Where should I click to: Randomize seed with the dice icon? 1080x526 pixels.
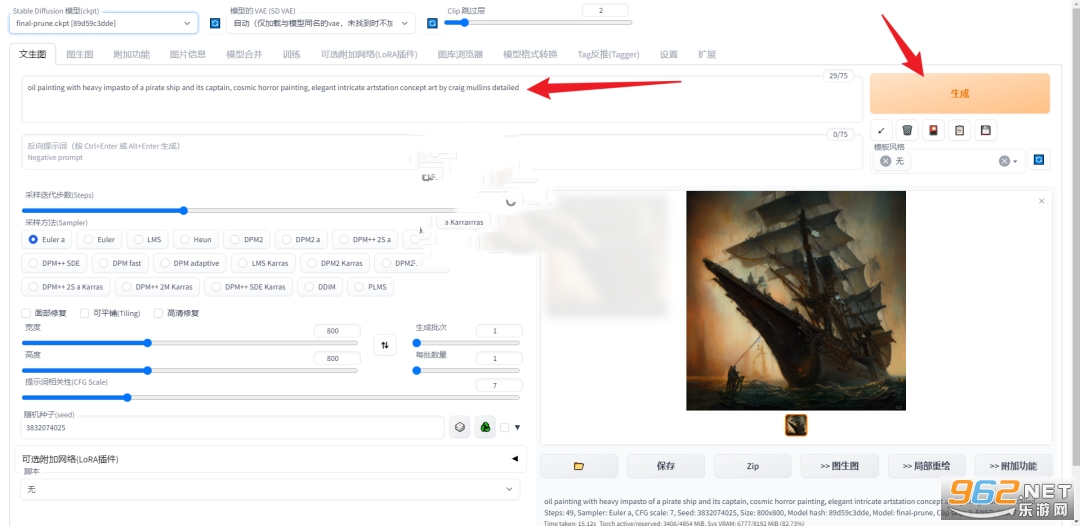click(459, 427)
